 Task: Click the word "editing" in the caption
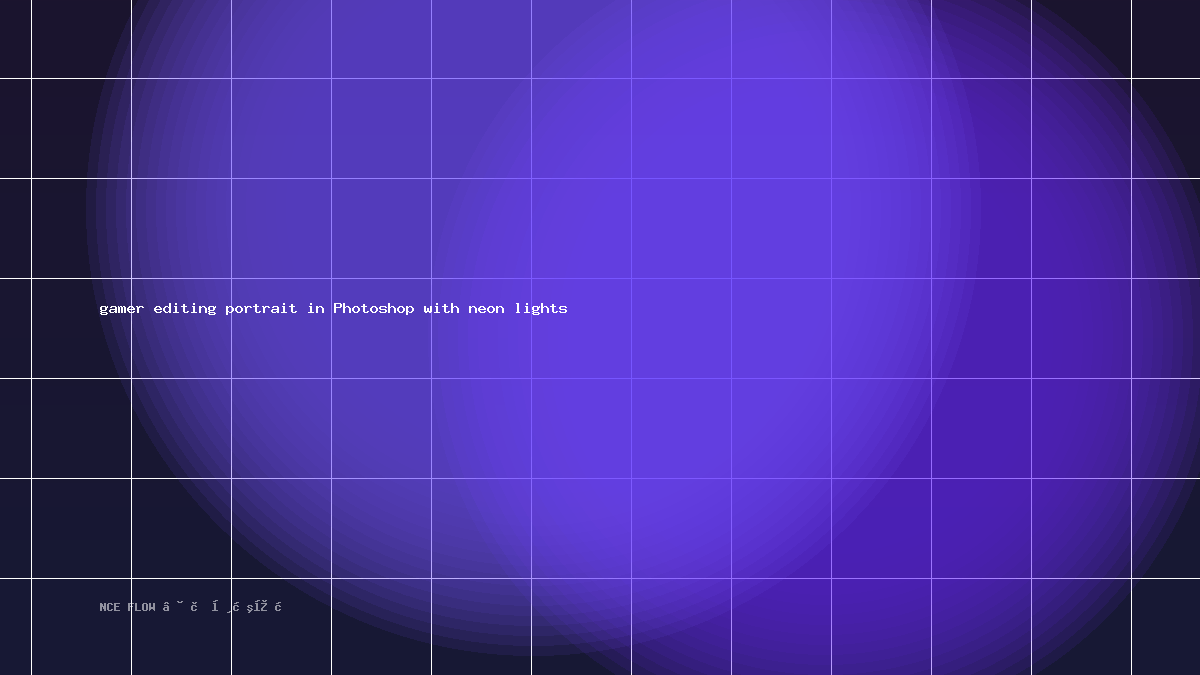coord(185,308)
